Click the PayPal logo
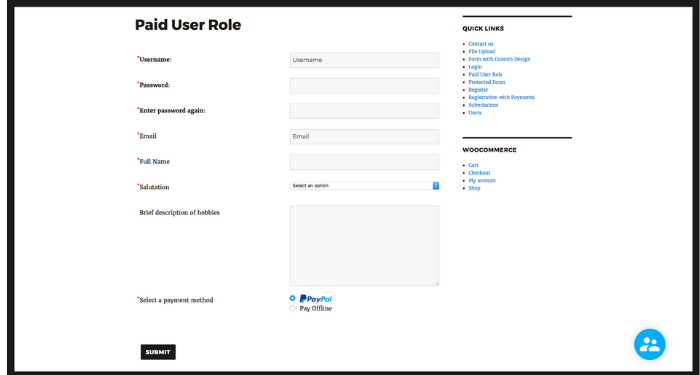The image size is (700, 375). [x=316, y=299]
